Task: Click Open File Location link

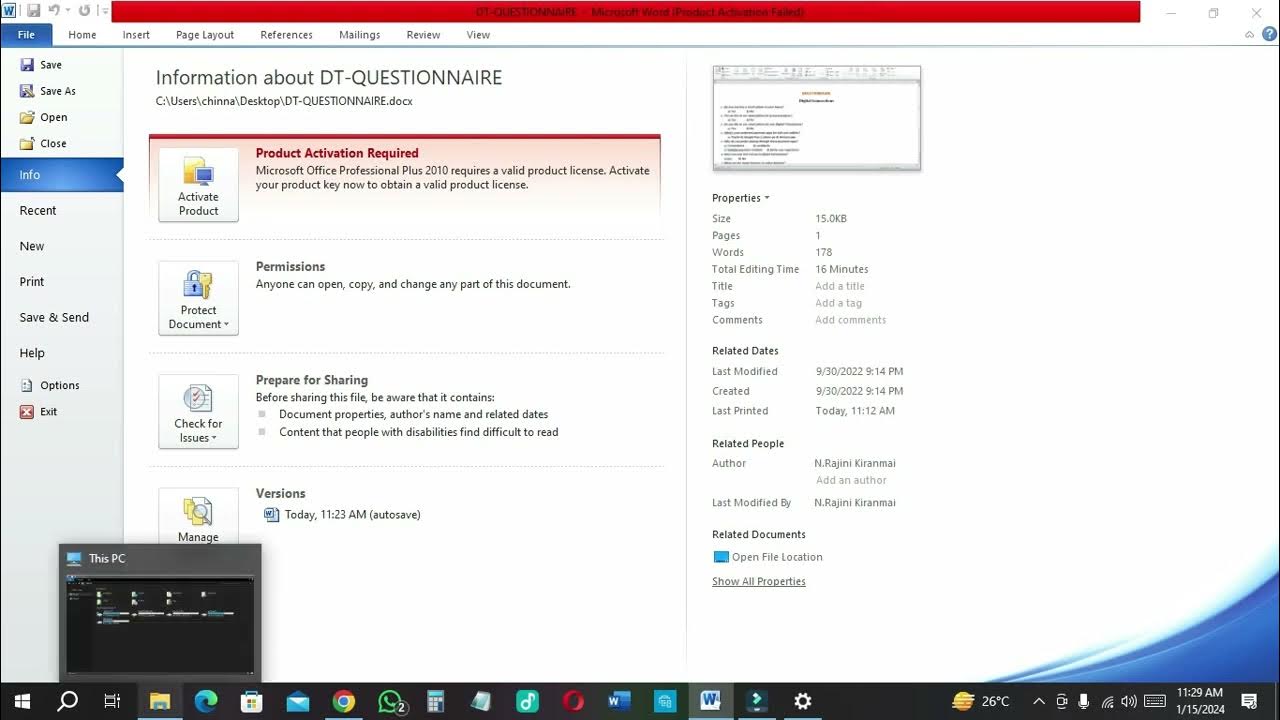Action: [x=768, y=557]
